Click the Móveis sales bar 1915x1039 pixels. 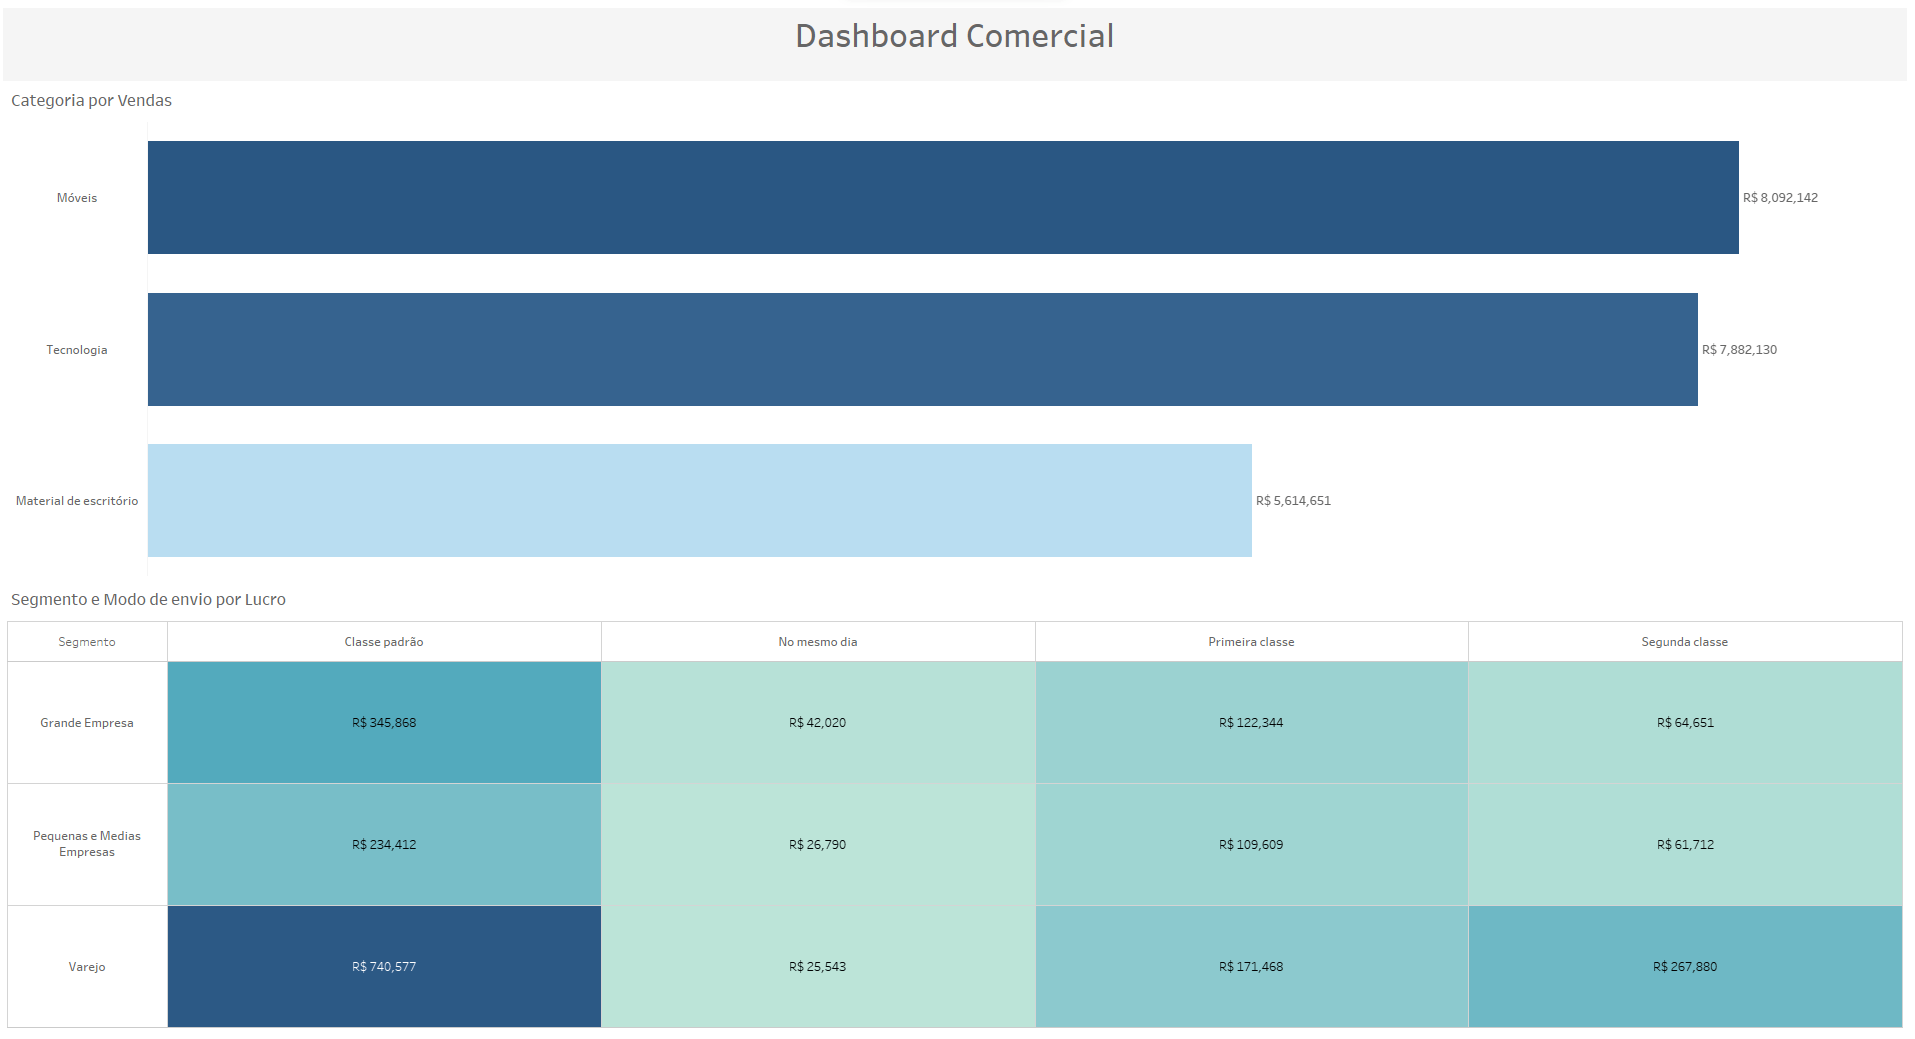pyautogui.click(x=943, y=197)
